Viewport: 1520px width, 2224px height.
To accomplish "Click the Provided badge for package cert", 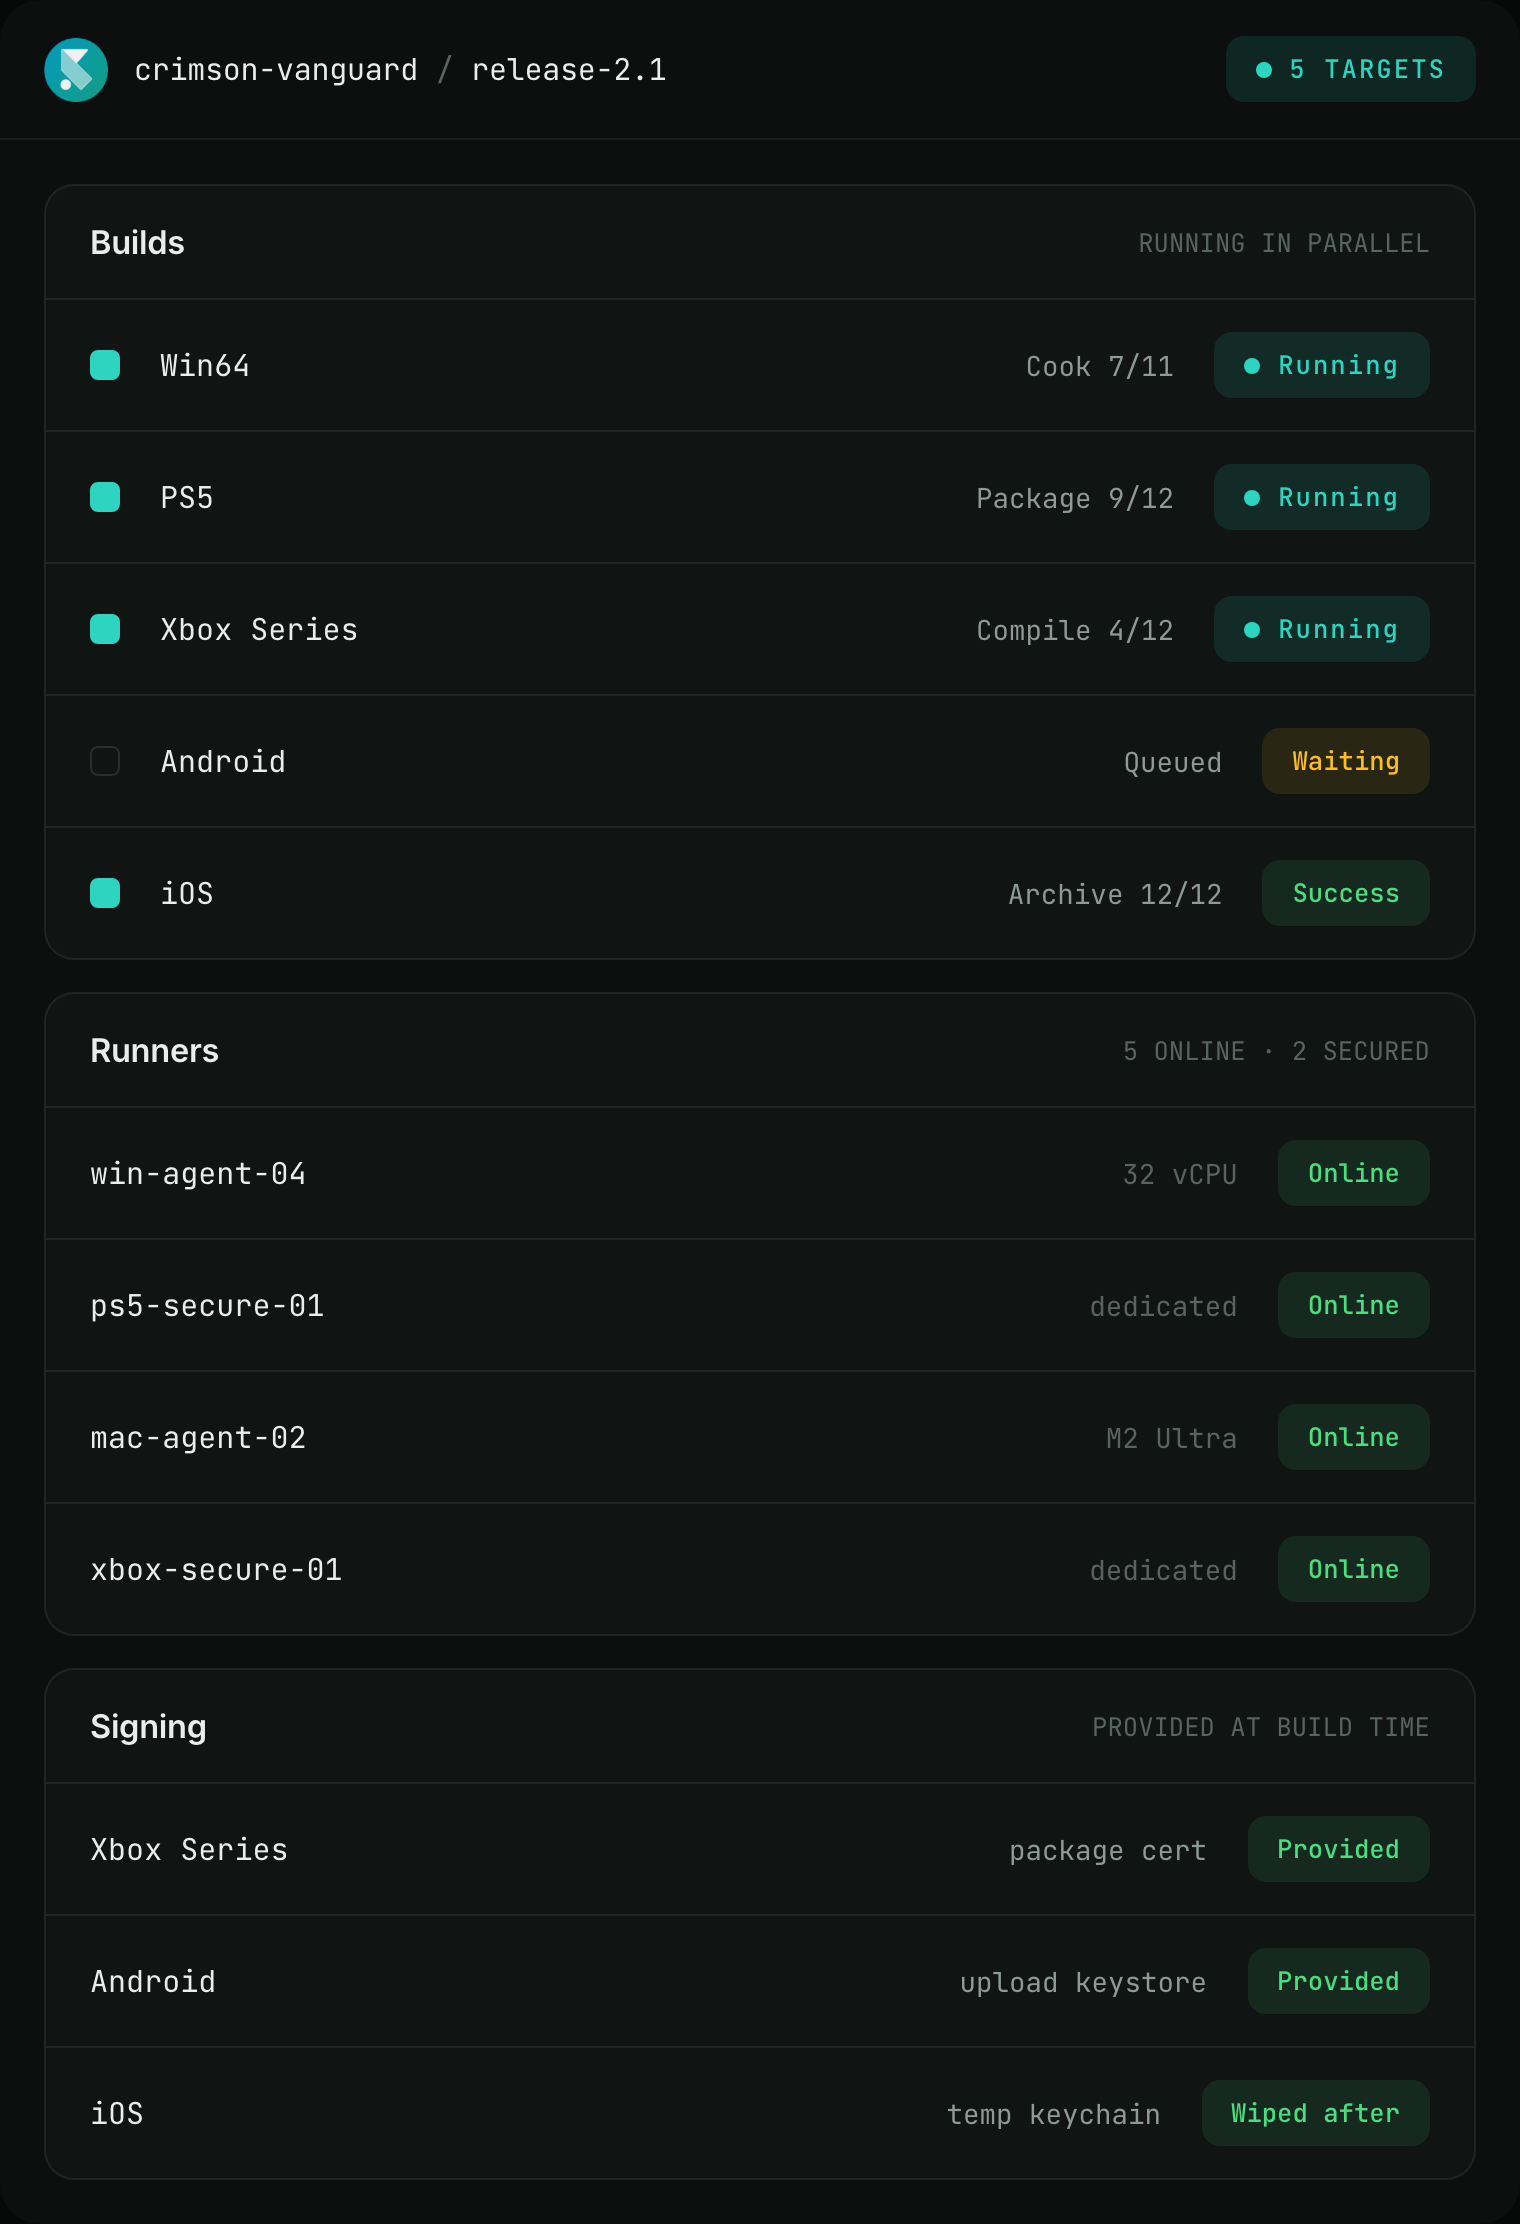I will (1338, 1849).
